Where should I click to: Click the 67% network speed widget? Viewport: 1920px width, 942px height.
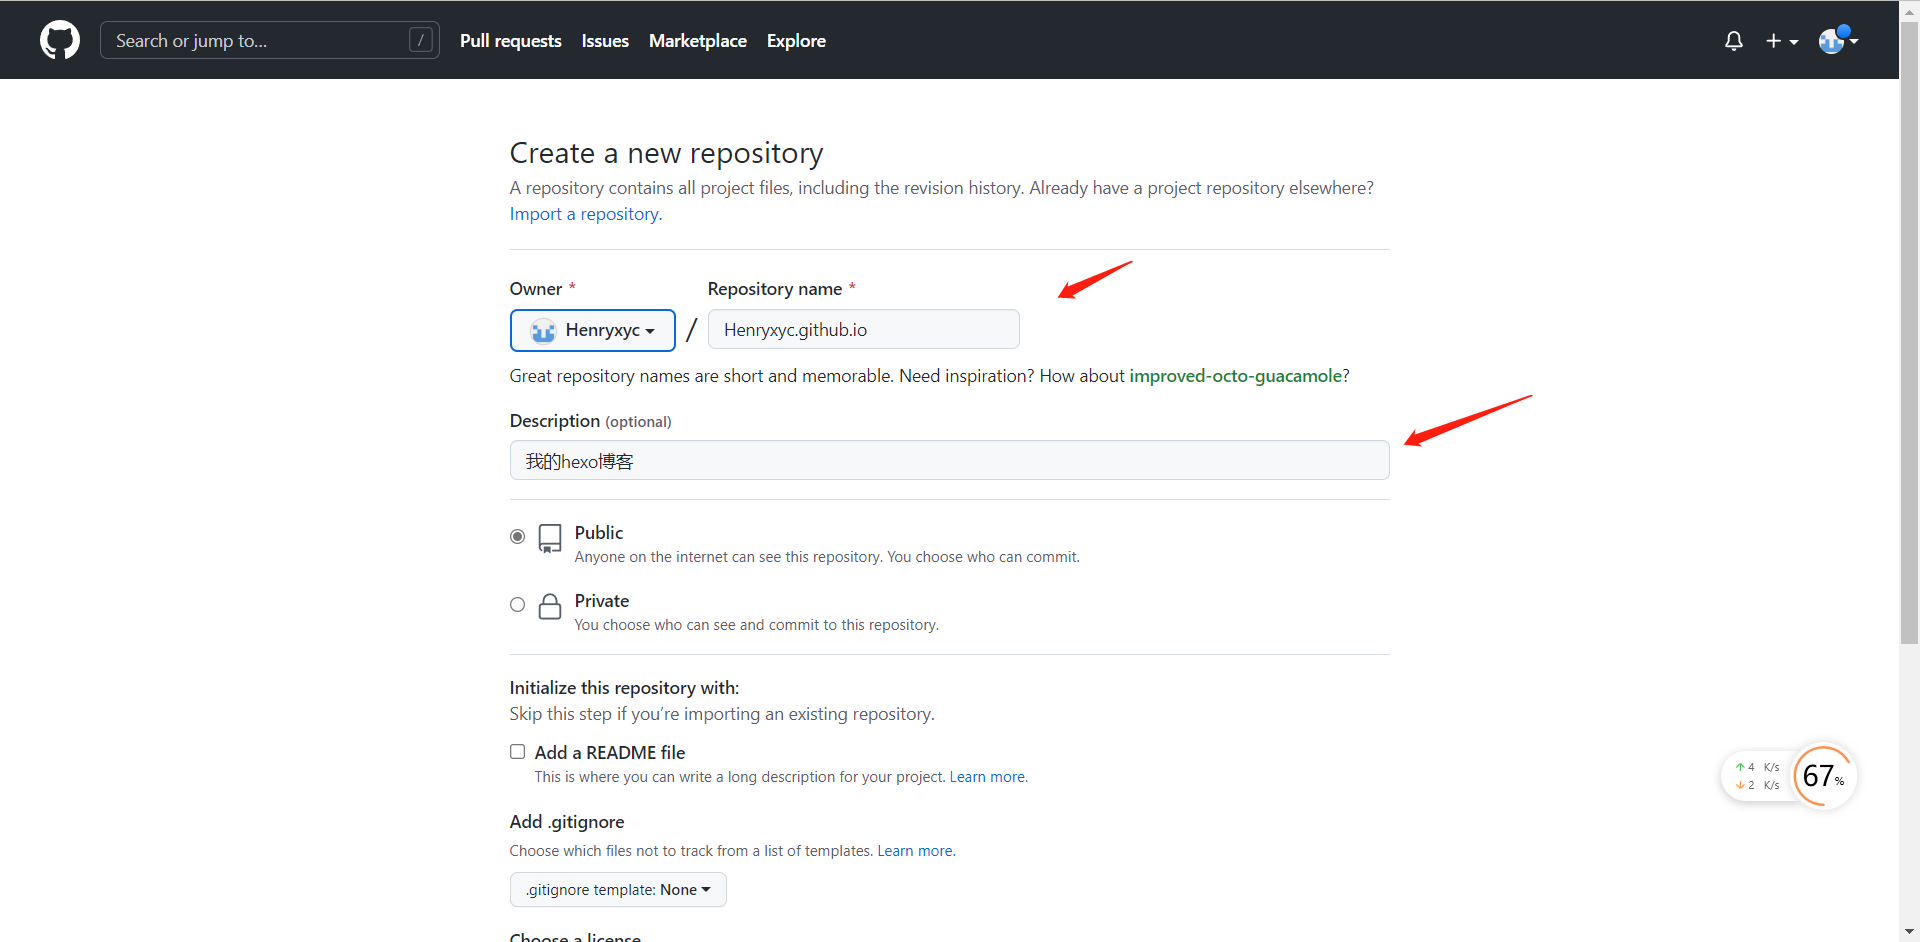[1823, 776]
